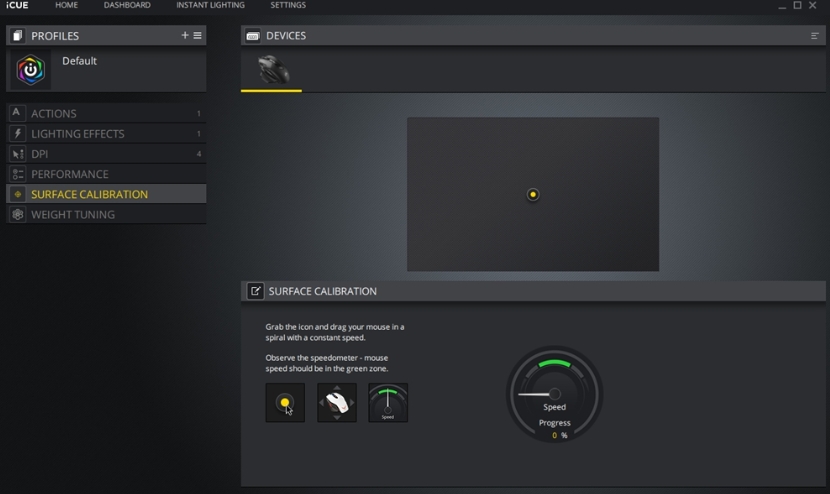830x494 pixels.
Task: Open the LIGHTING EFFECTS section
Action: point(106,133)
